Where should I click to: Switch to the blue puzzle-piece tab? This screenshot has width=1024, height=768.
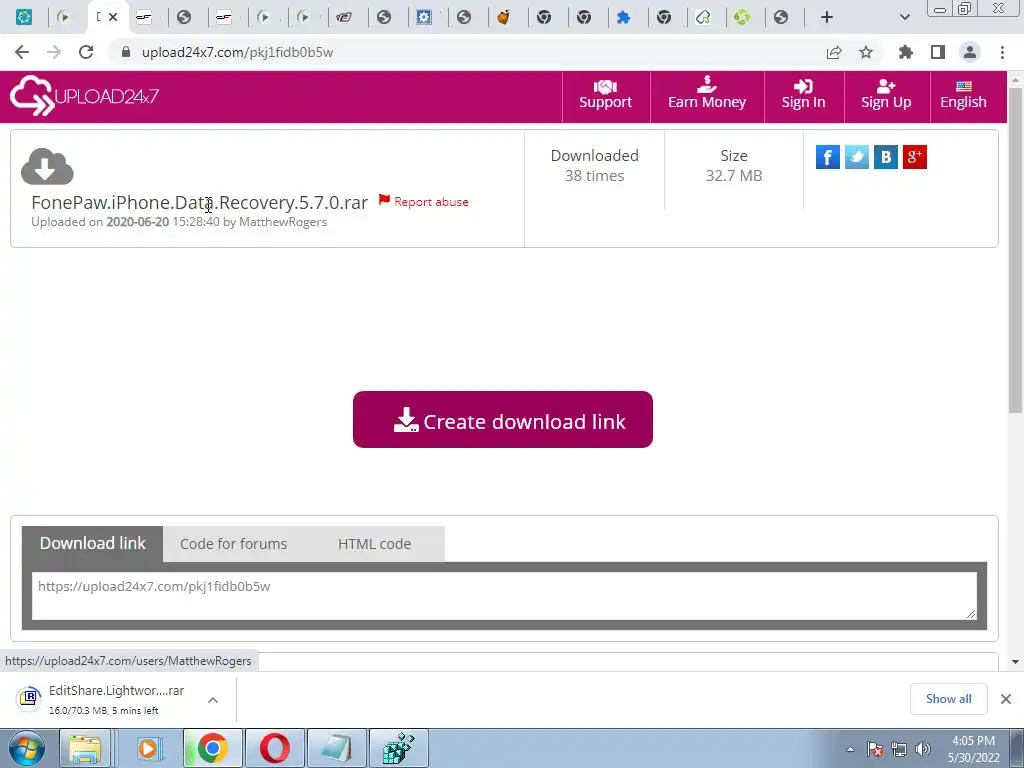click(x=624, y=17)
